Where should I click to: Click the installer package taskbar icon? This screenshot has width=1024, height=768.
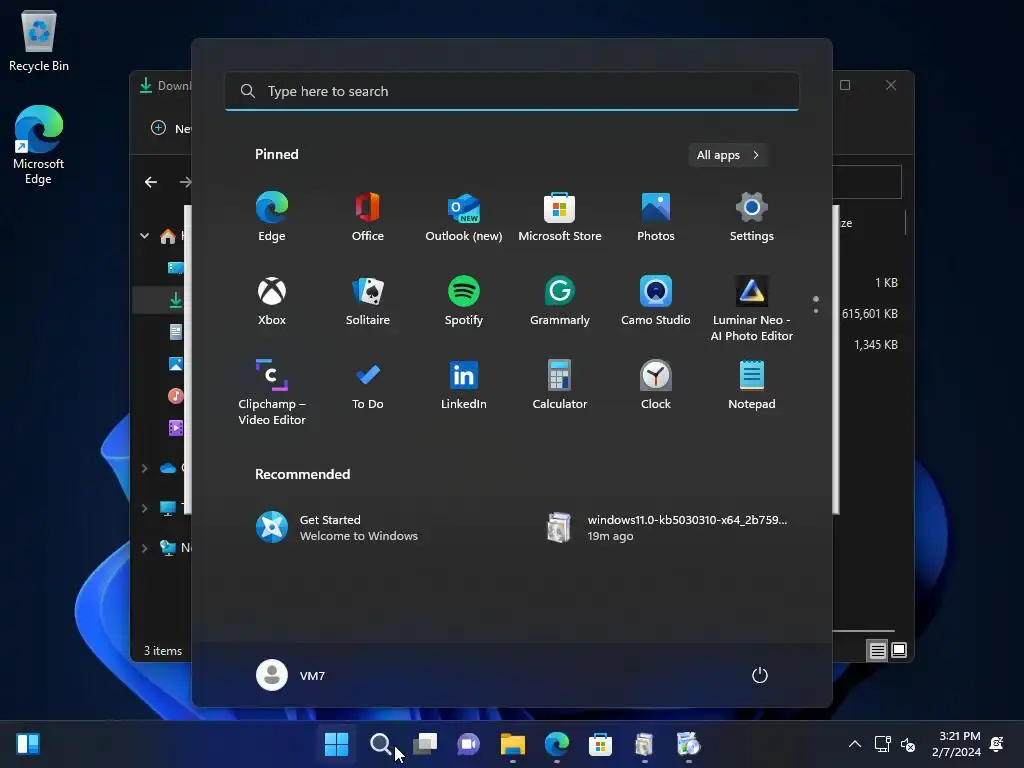click(645, 744)
